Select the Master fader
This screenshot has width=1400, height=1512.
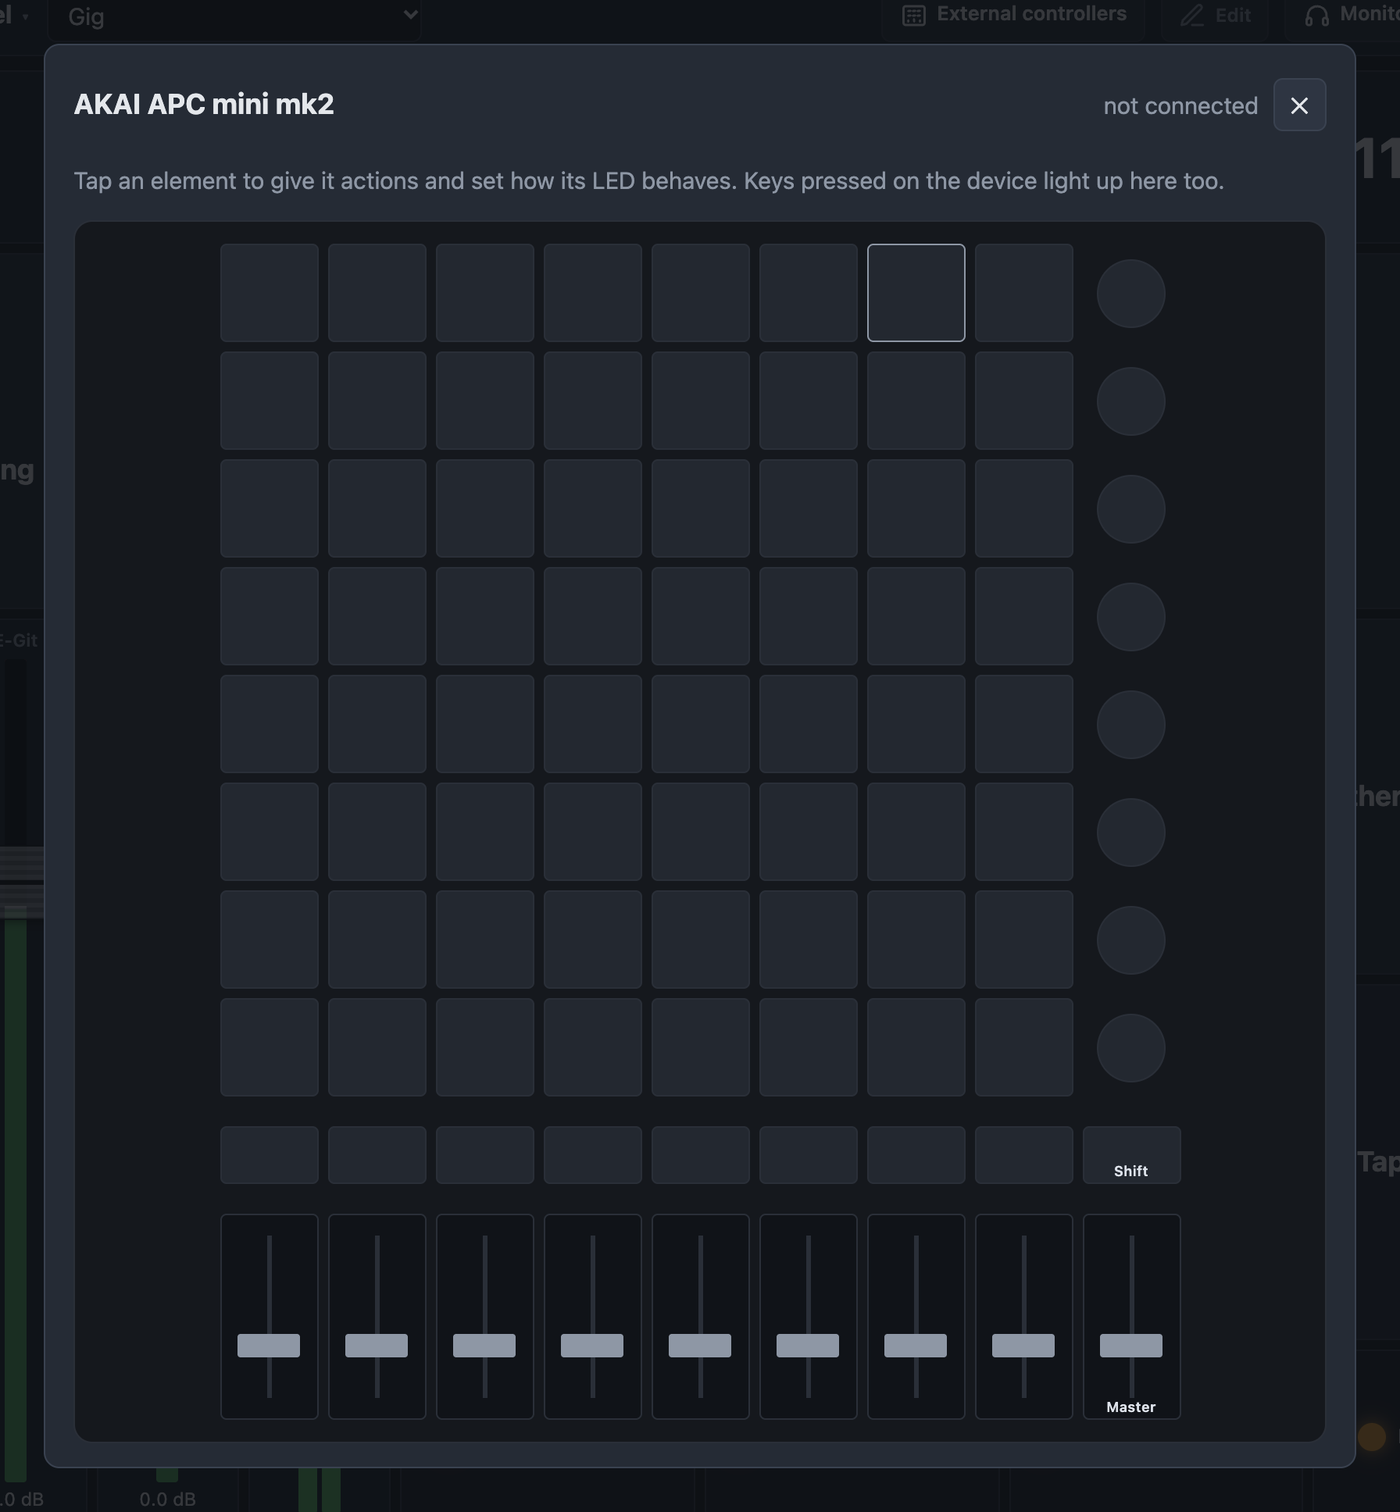tap(1131, 1316)
